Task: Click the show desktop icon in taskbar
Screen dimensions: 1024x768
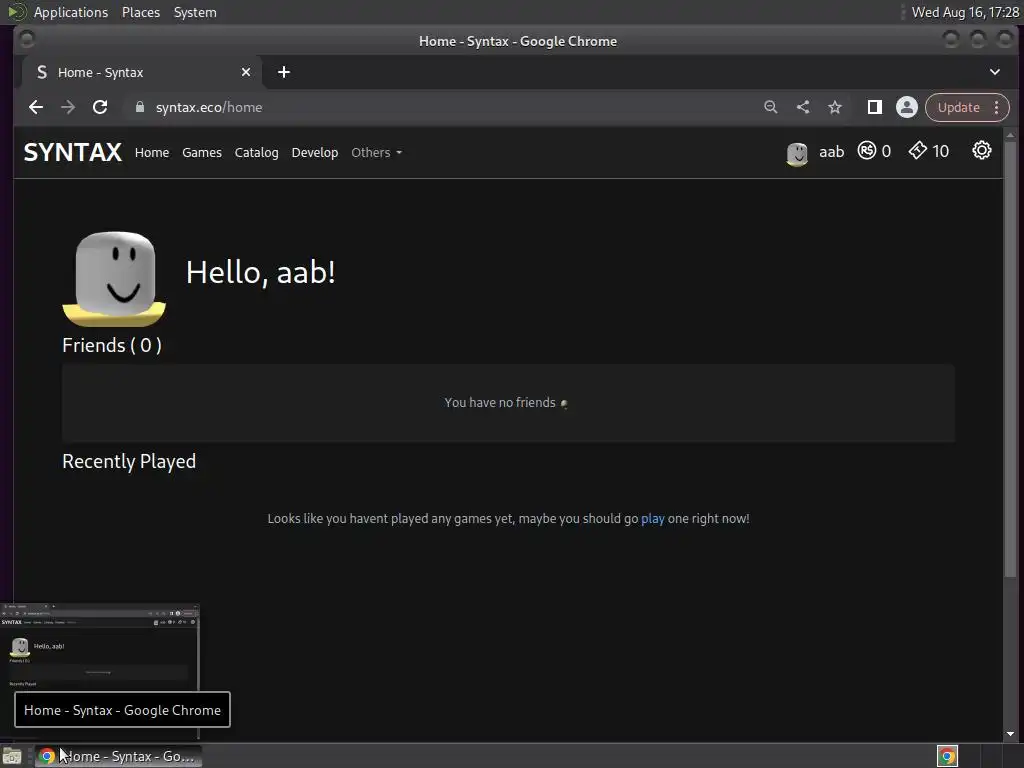Action: click(x=12, y=757)
